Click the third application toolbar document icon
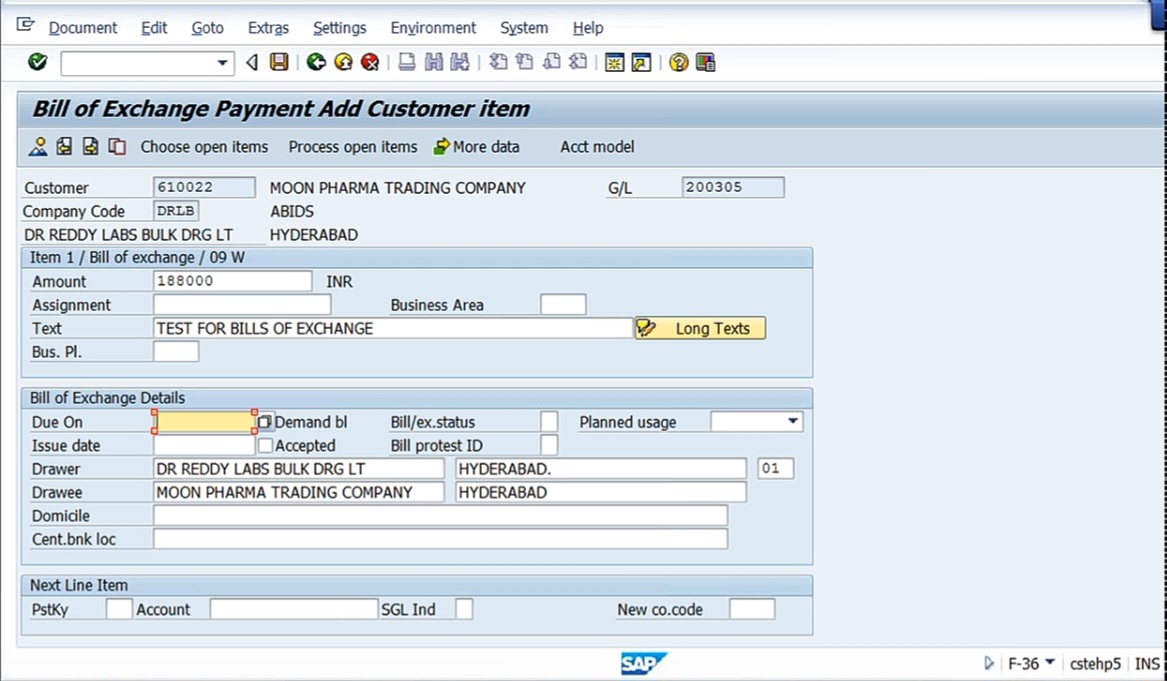This screenshot has height=681, width=1167. tap(91, 147)
